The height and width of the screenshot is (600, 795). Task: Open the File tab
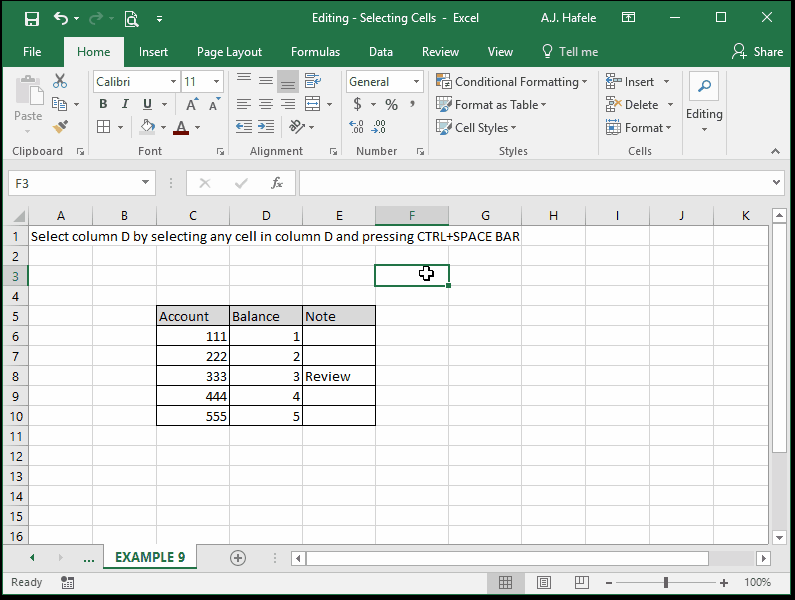pyautogui.click(x=32, y=52)
